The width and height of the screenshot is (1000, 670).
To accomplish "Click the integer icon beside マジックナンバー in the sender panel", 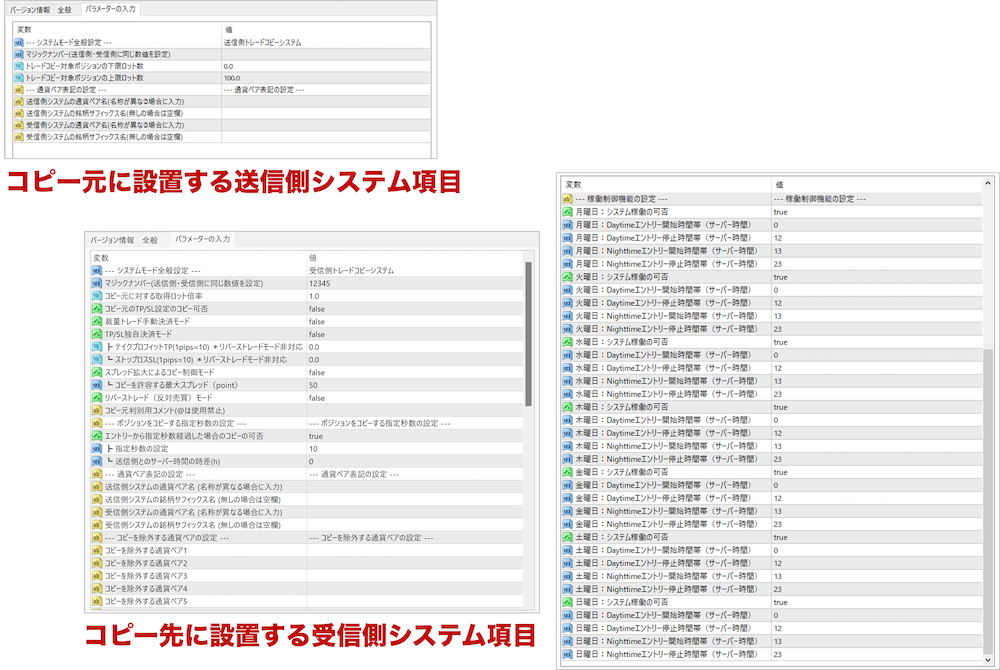I will [x=17, y=55].
